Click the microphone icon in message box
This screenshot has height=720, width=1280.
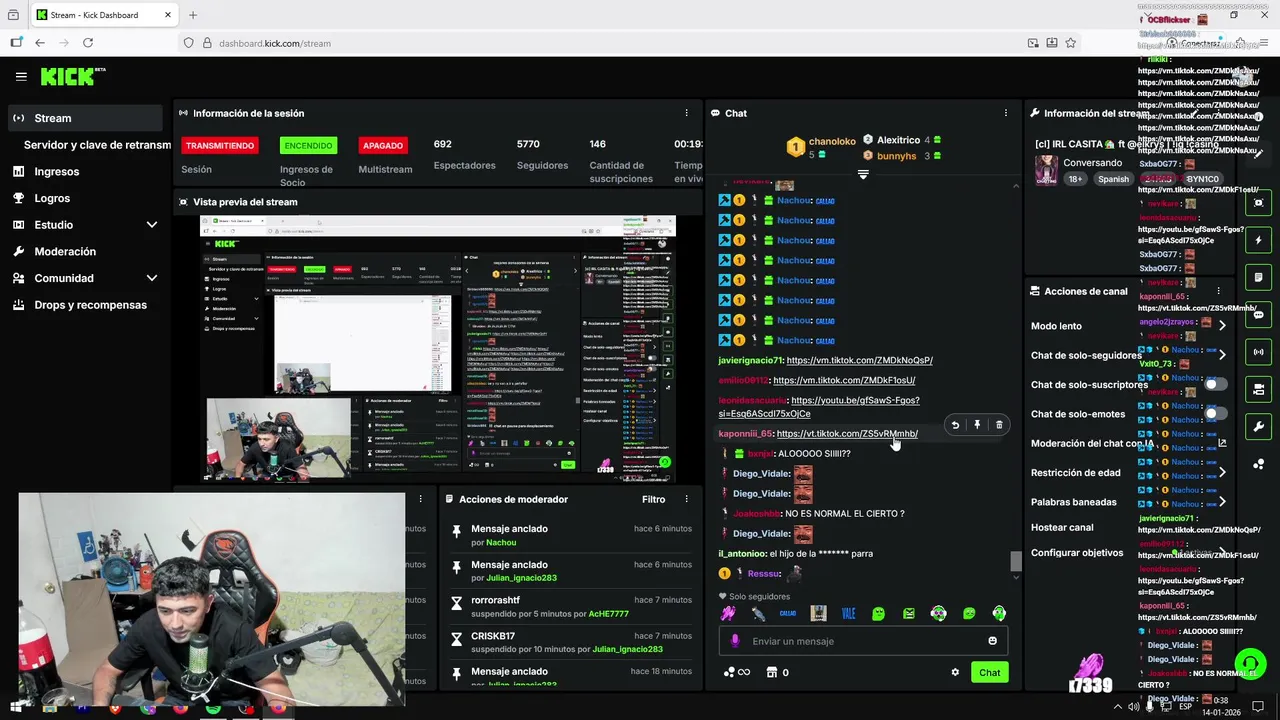(x=735, y=641)
